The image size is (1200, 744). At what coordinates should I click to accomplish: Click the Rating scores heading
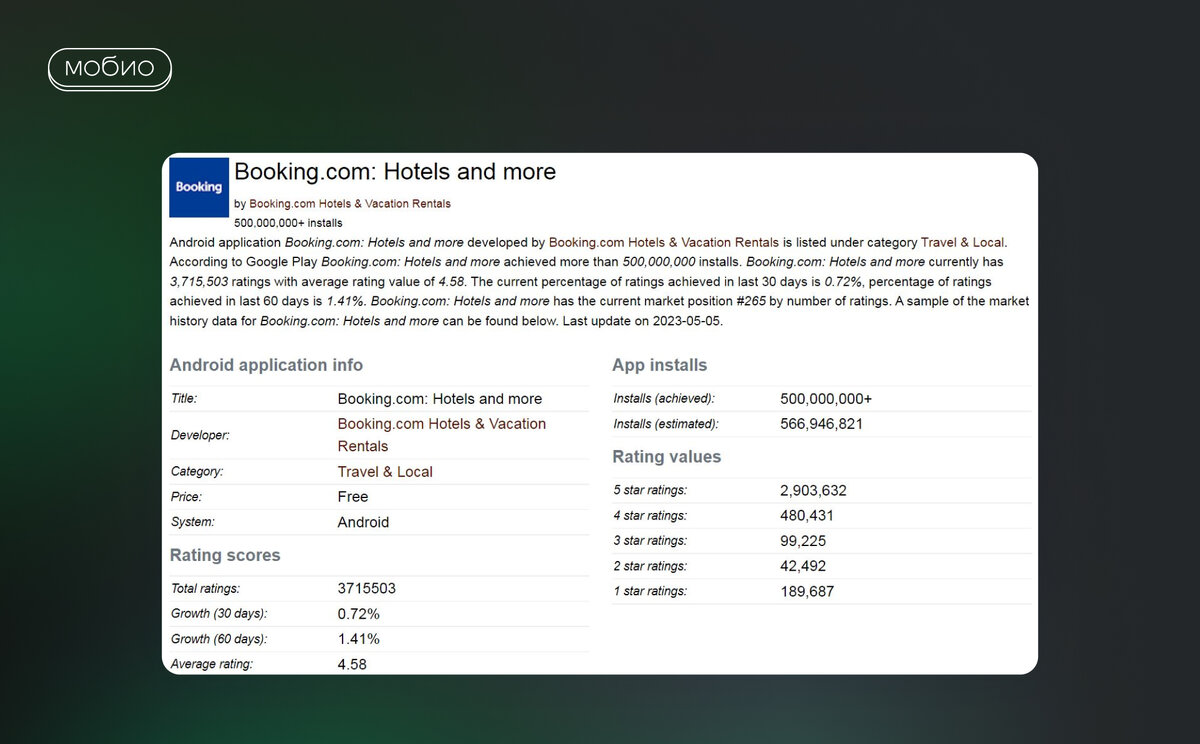[x=225, y=555]
